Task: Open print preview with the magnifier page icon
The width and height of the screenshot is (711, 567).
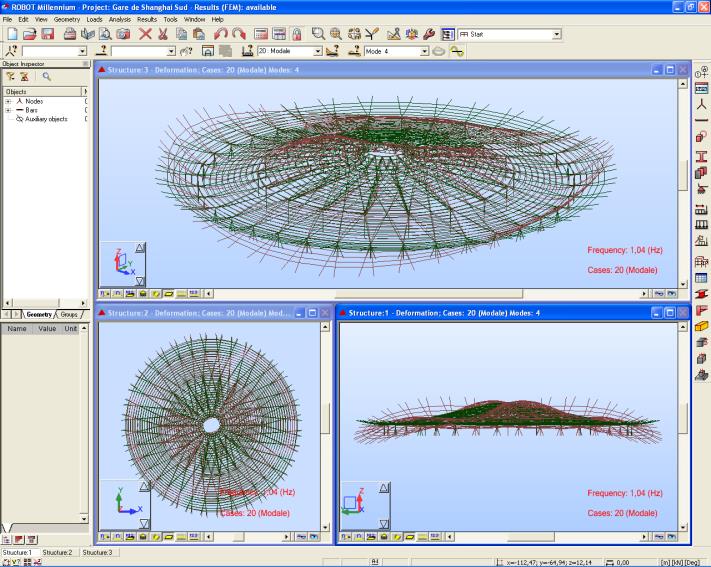Action: pos(105,34)
